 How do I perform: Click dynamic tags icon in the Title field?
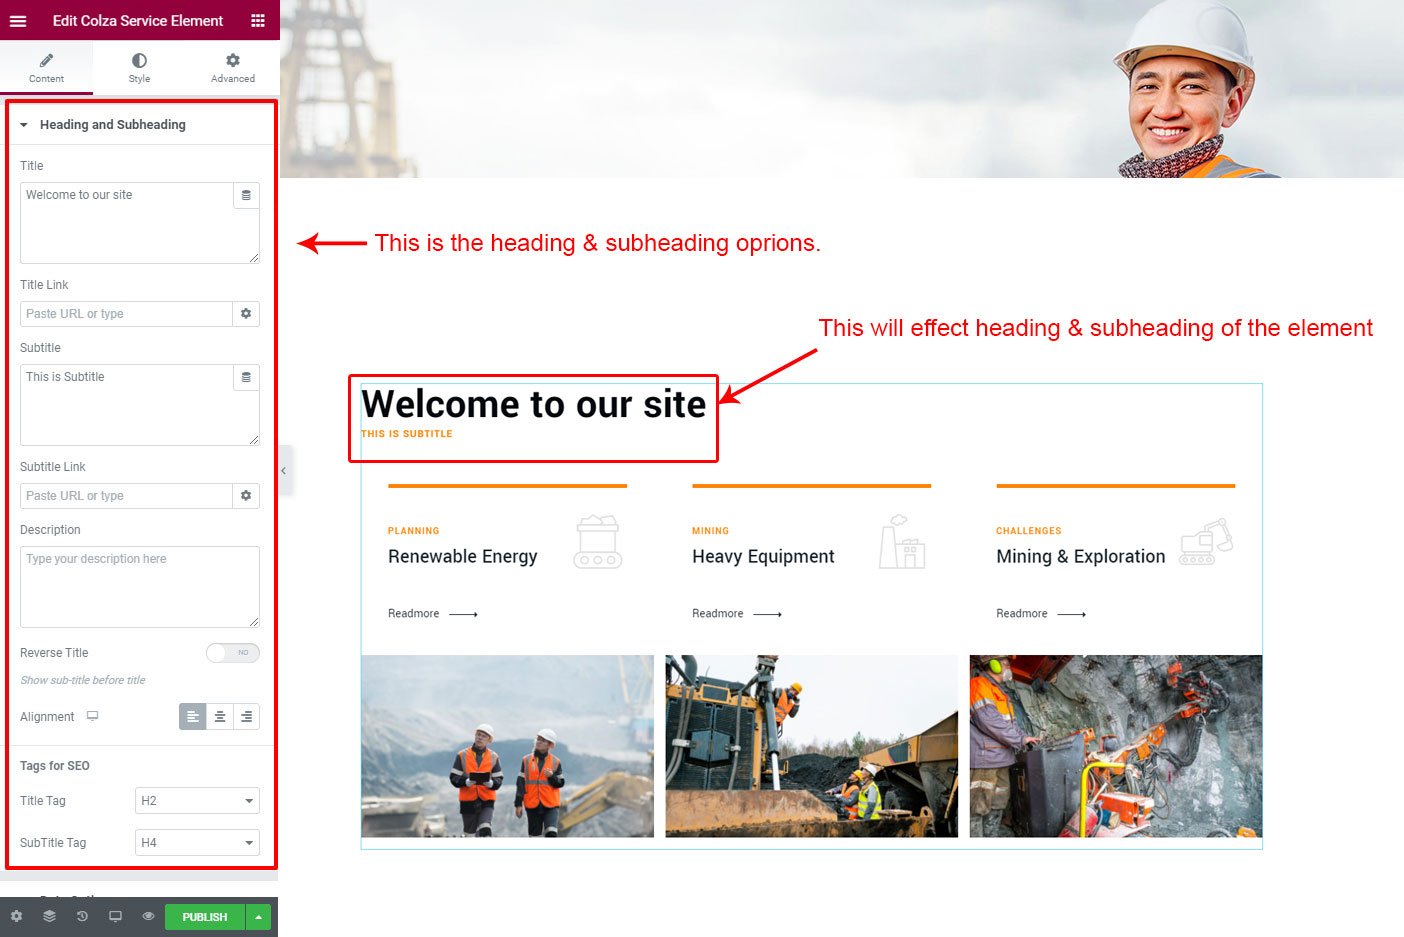[246, 195]
